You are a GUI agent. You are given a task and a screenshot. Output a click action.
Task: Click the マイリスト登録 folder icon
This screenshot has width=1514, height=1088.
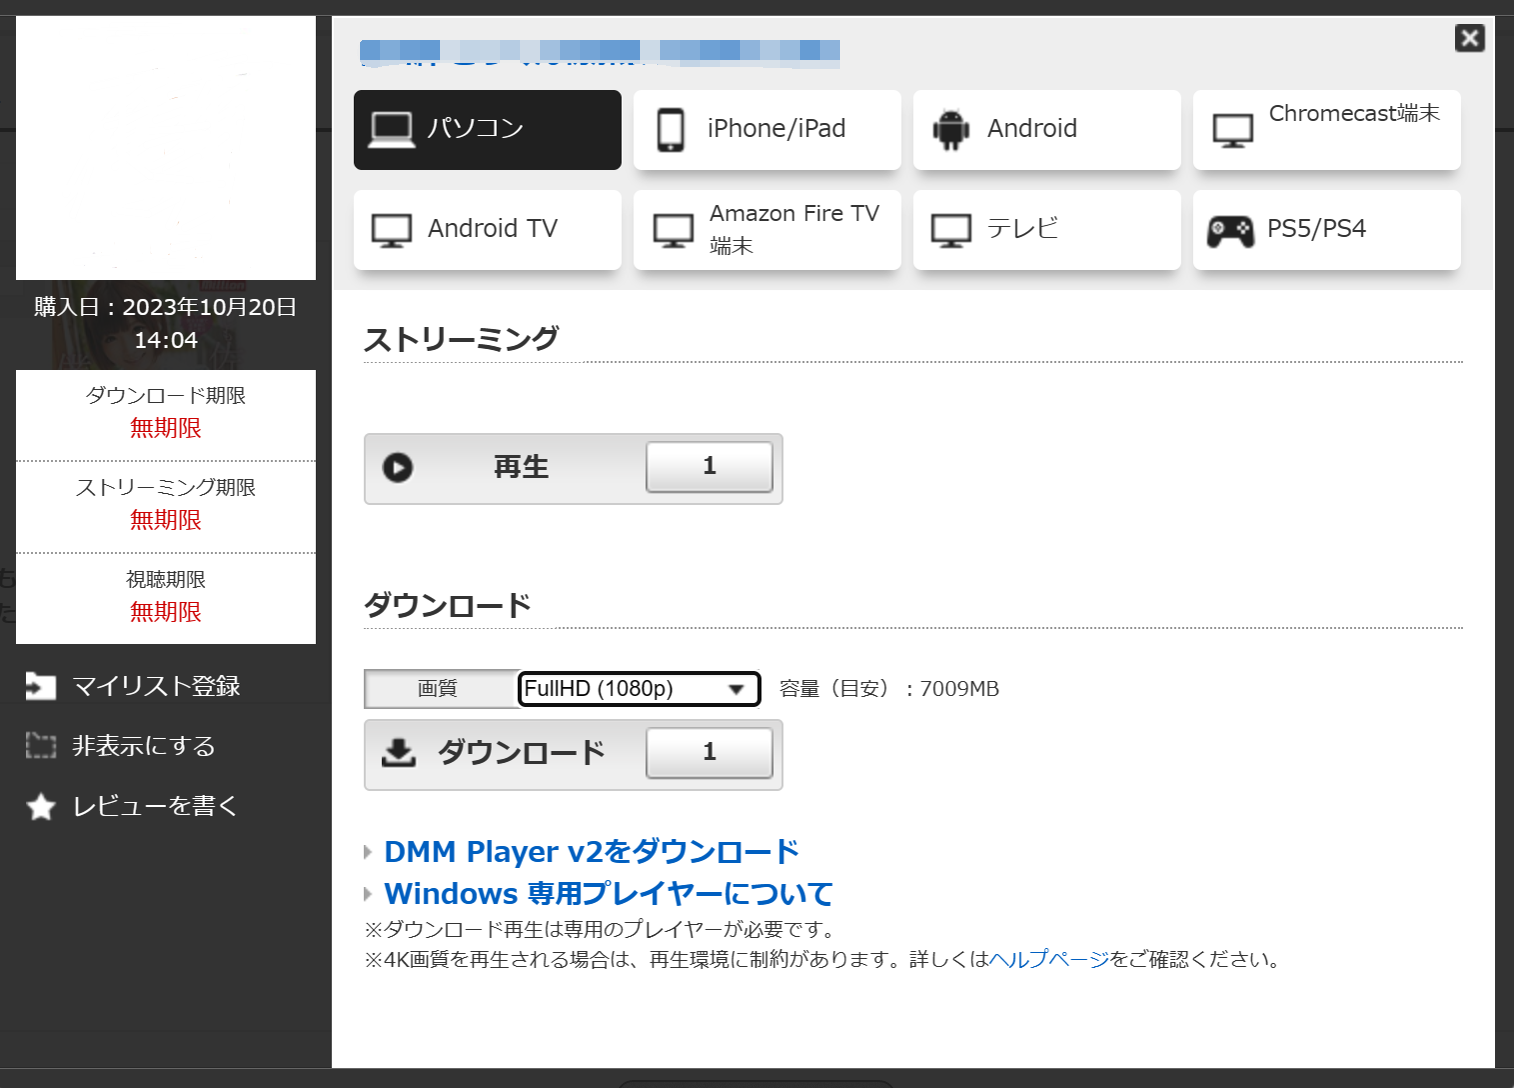tap(41, 686)
